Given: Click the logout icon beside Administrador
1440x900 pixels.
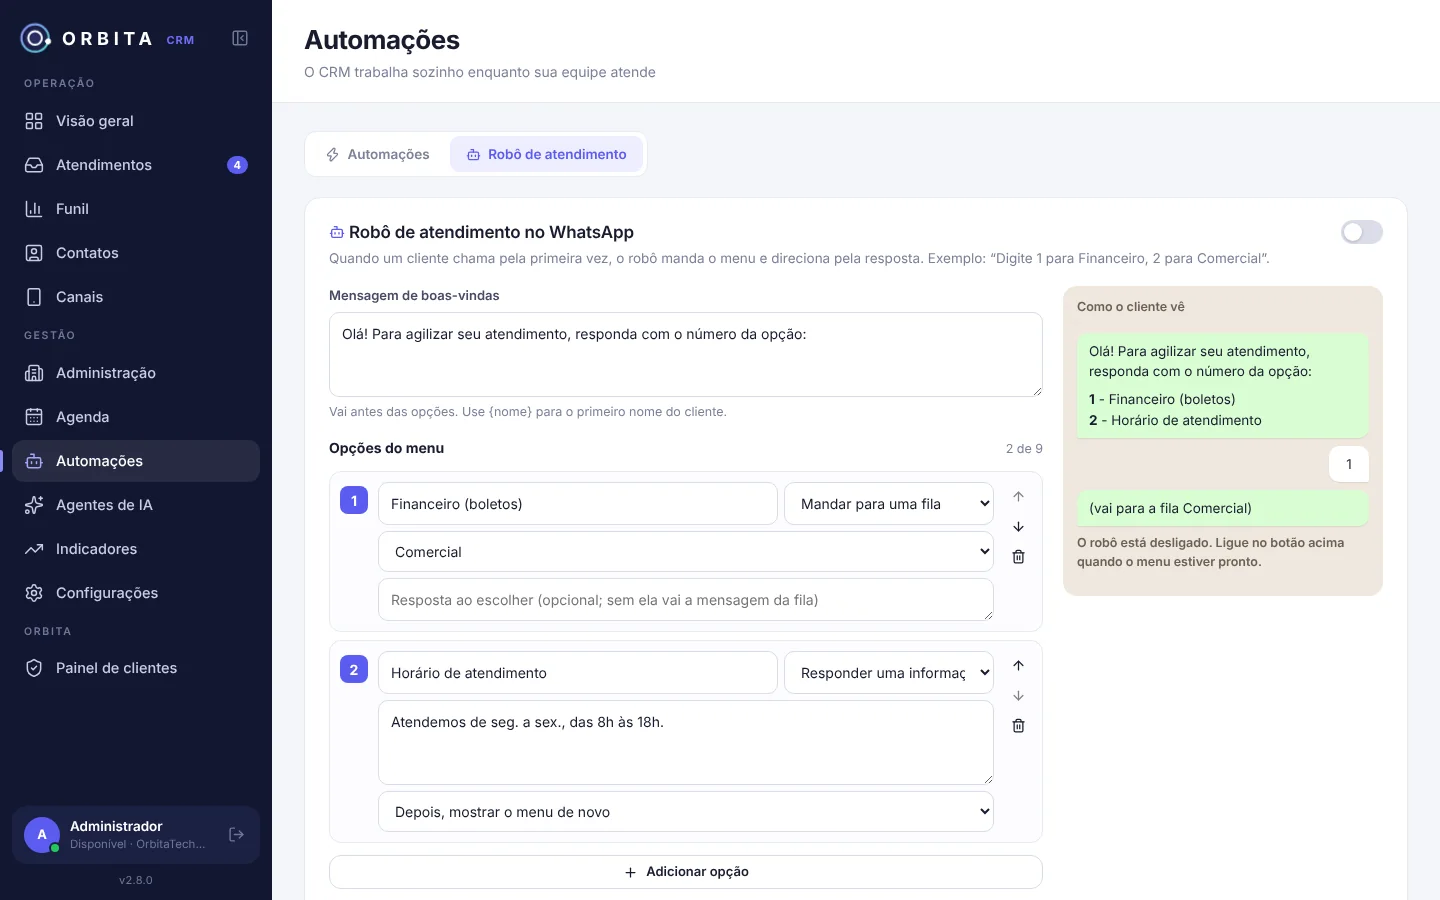Looking at the screenshot, I should coord(237,835).
